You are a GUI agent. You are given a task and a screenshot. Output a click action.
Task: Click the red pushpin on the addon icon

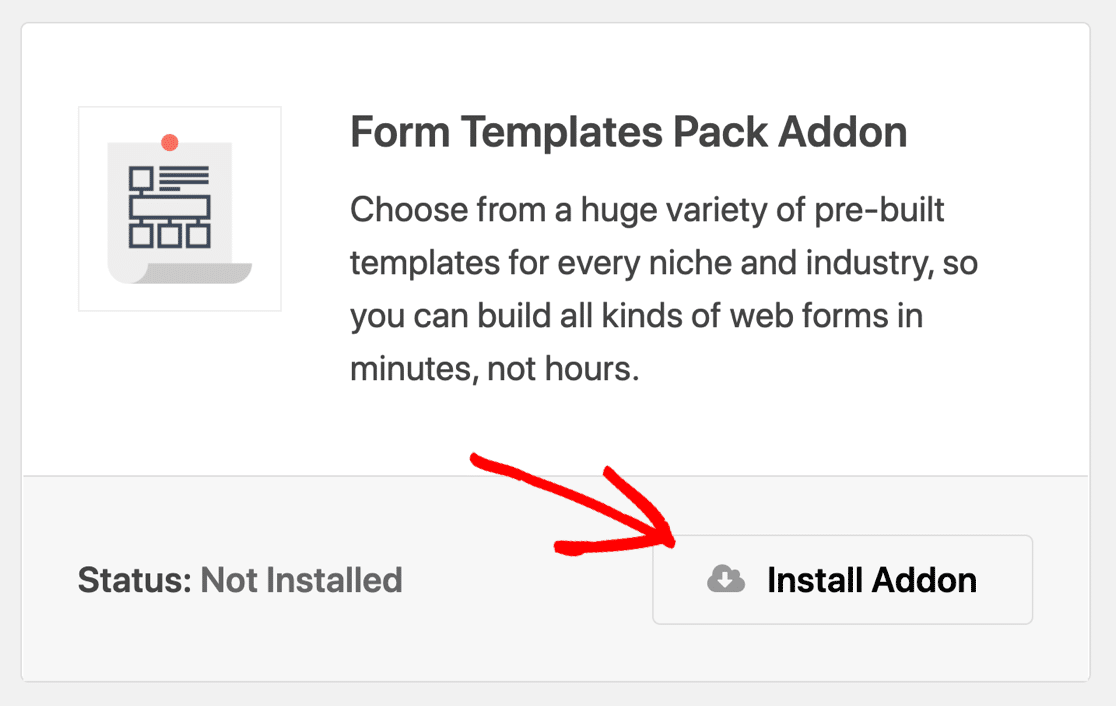[170, 143]
